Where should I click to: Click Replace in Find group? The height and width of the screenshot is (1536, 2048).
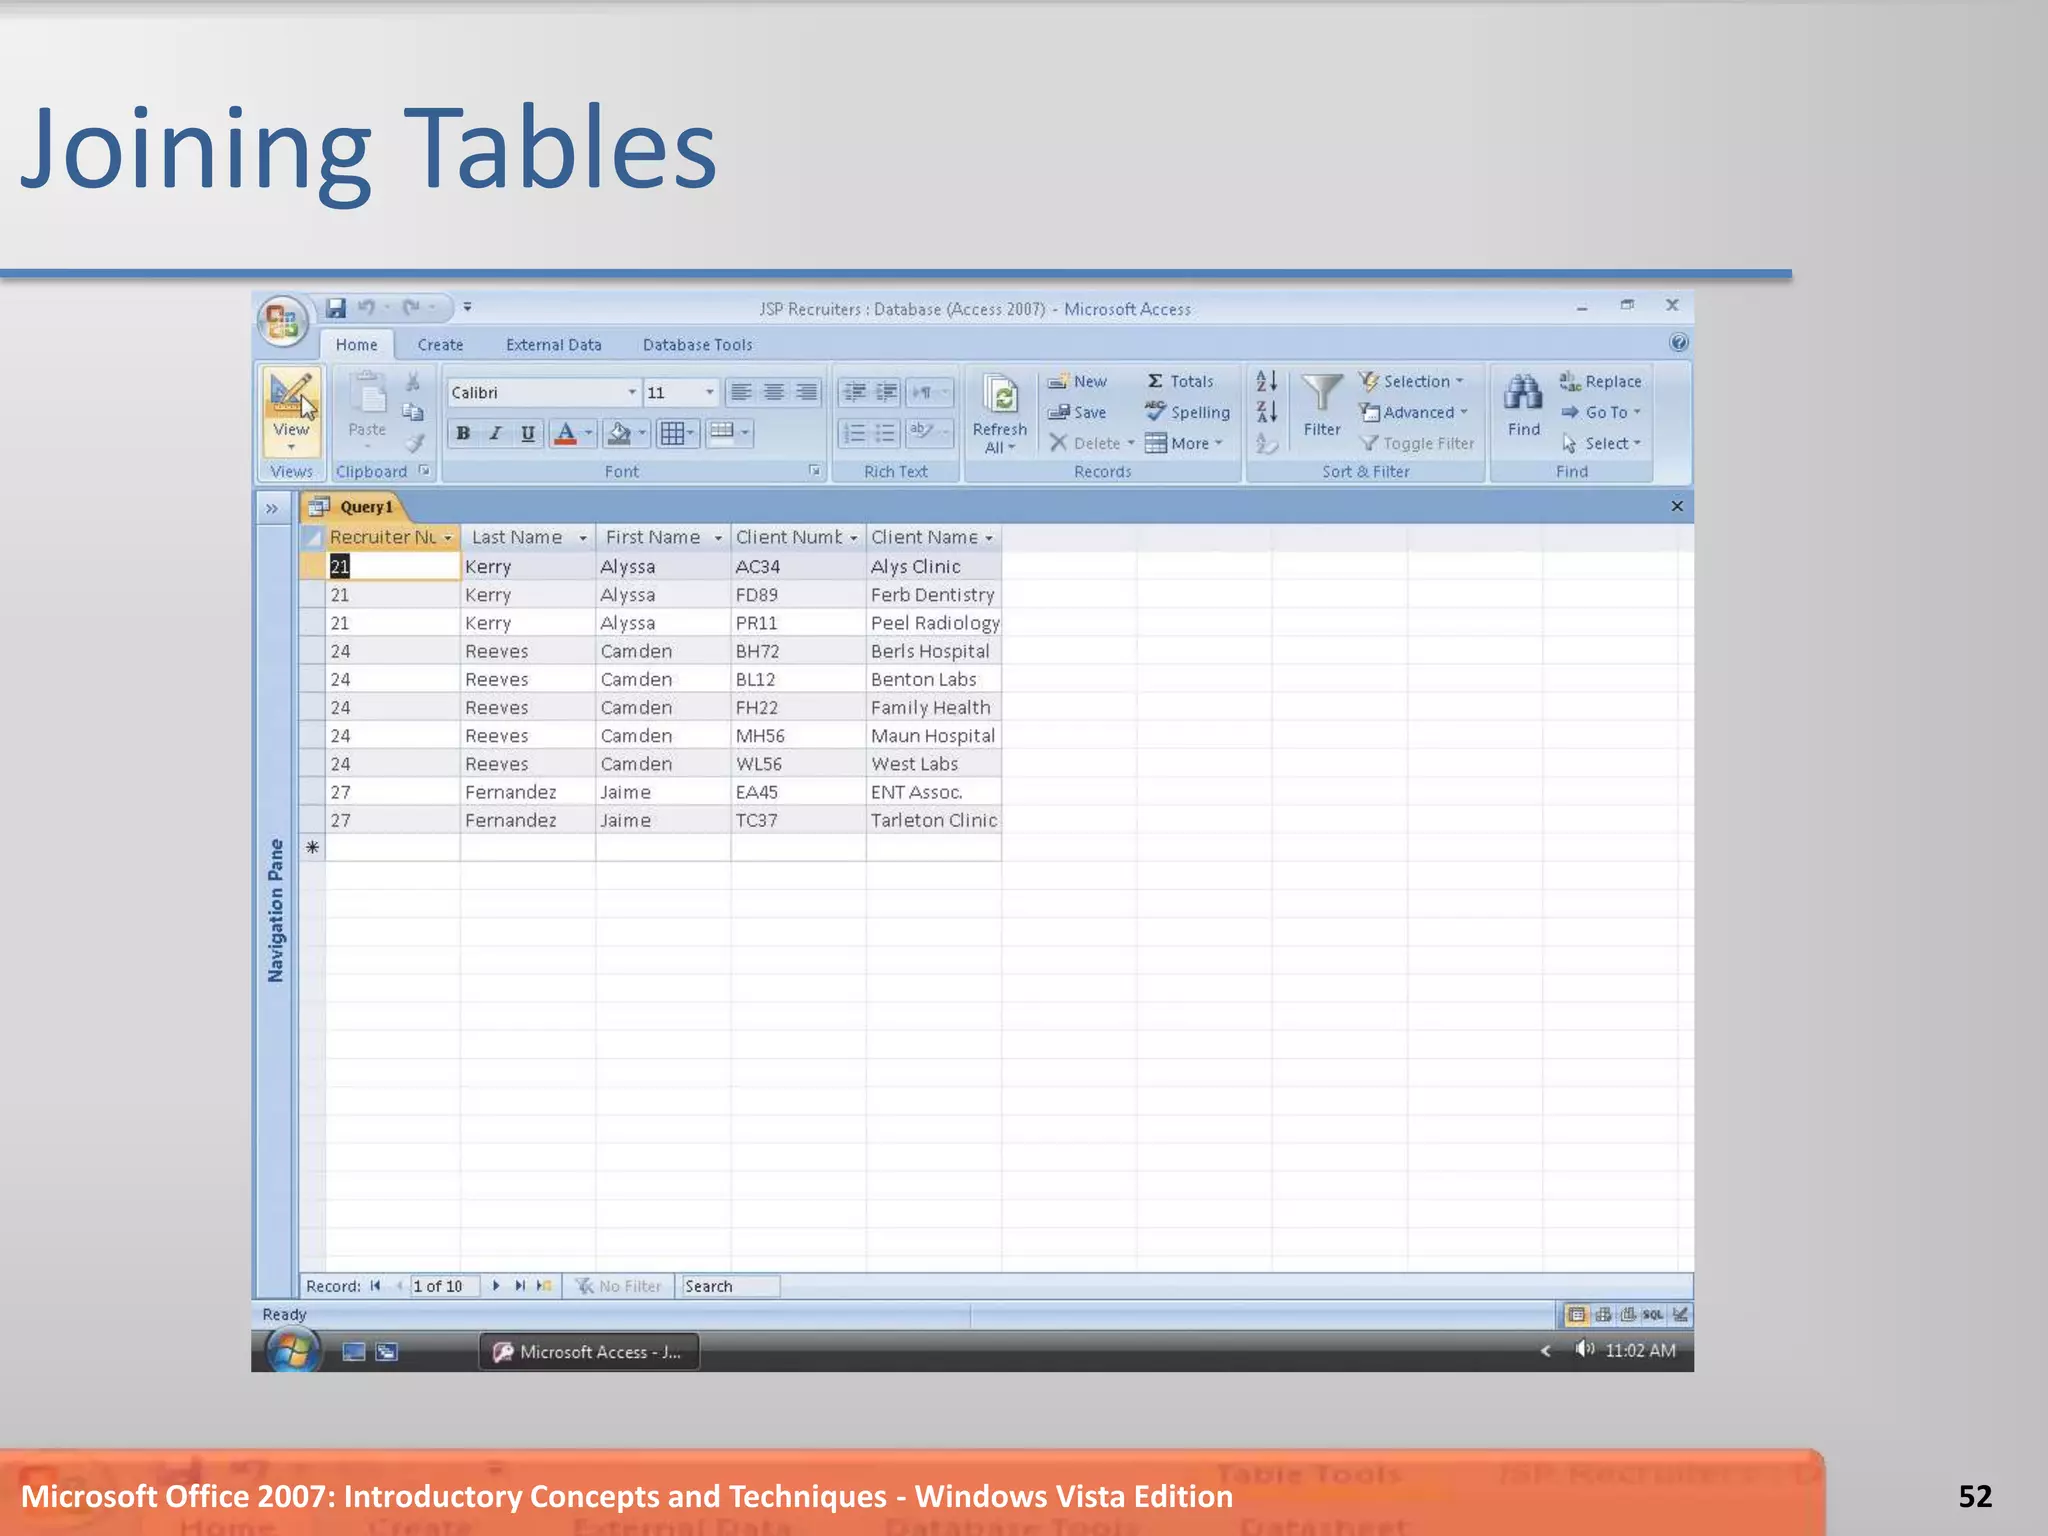(1600, 381)
